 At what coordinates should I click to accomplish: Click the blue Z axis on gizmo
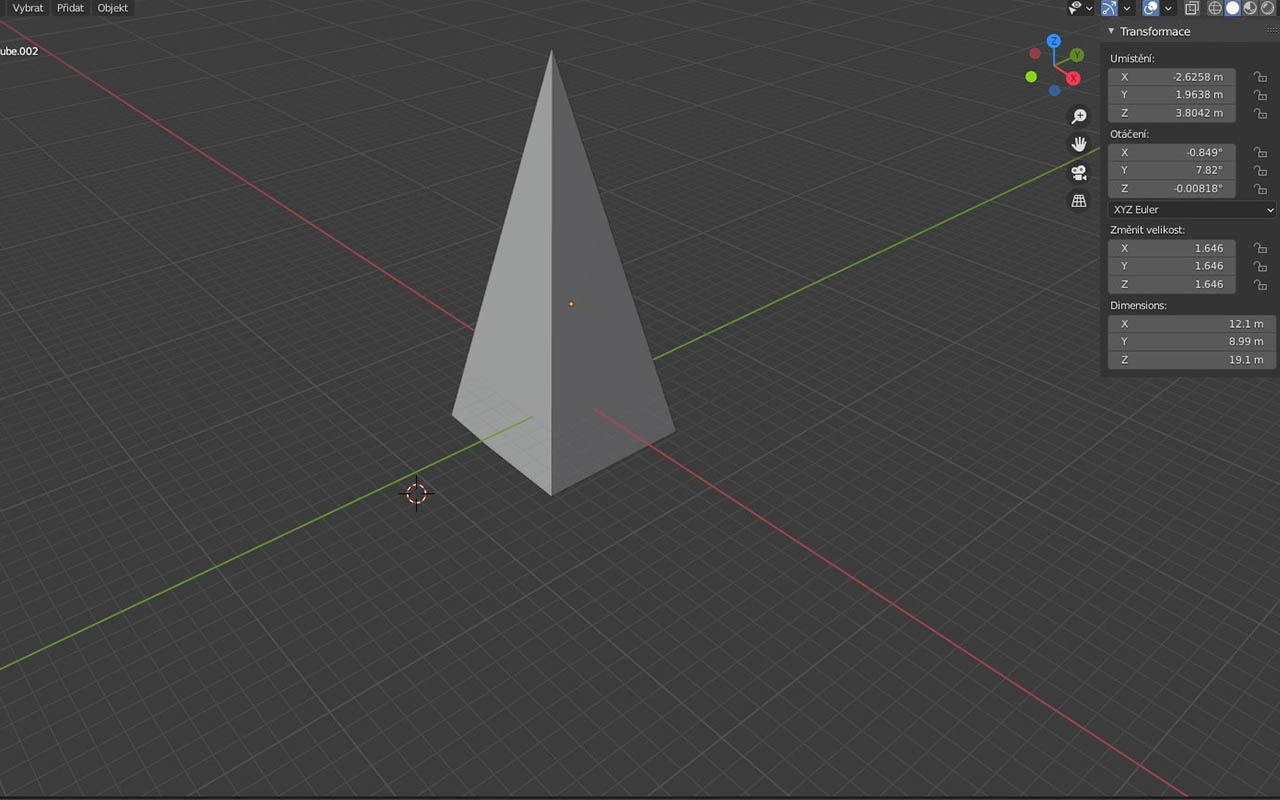click(1053, 41)
